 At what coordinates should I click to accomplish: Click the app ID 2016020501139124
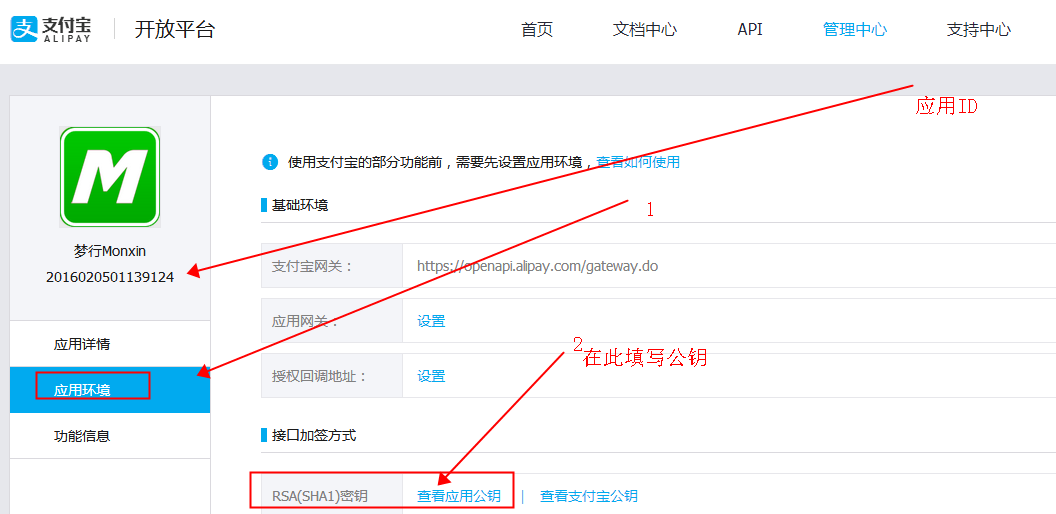tap(110, 277)
